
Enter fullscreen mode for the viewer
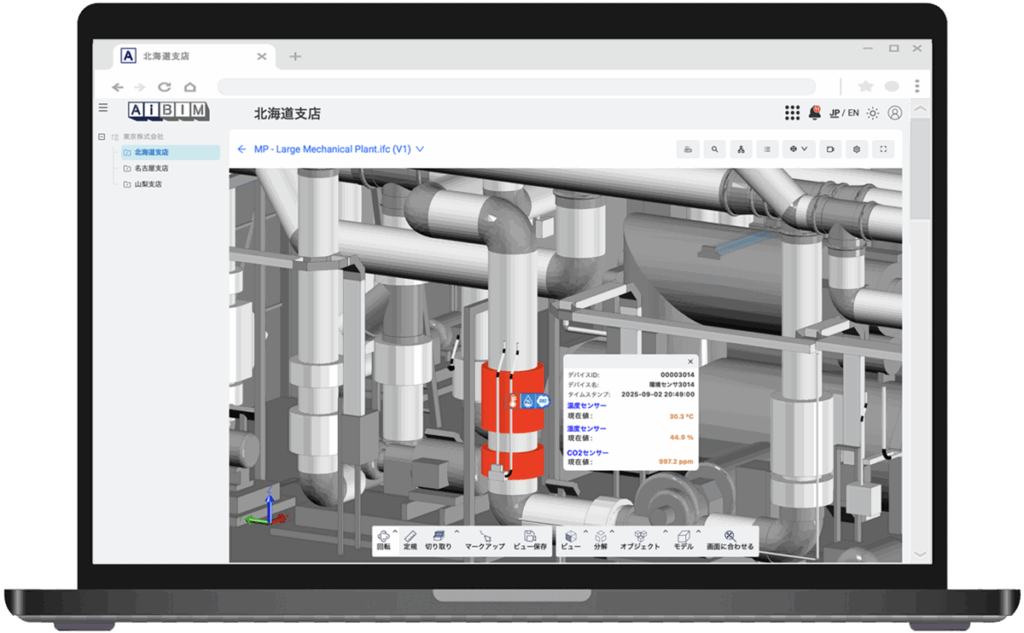tap(883, 149)
